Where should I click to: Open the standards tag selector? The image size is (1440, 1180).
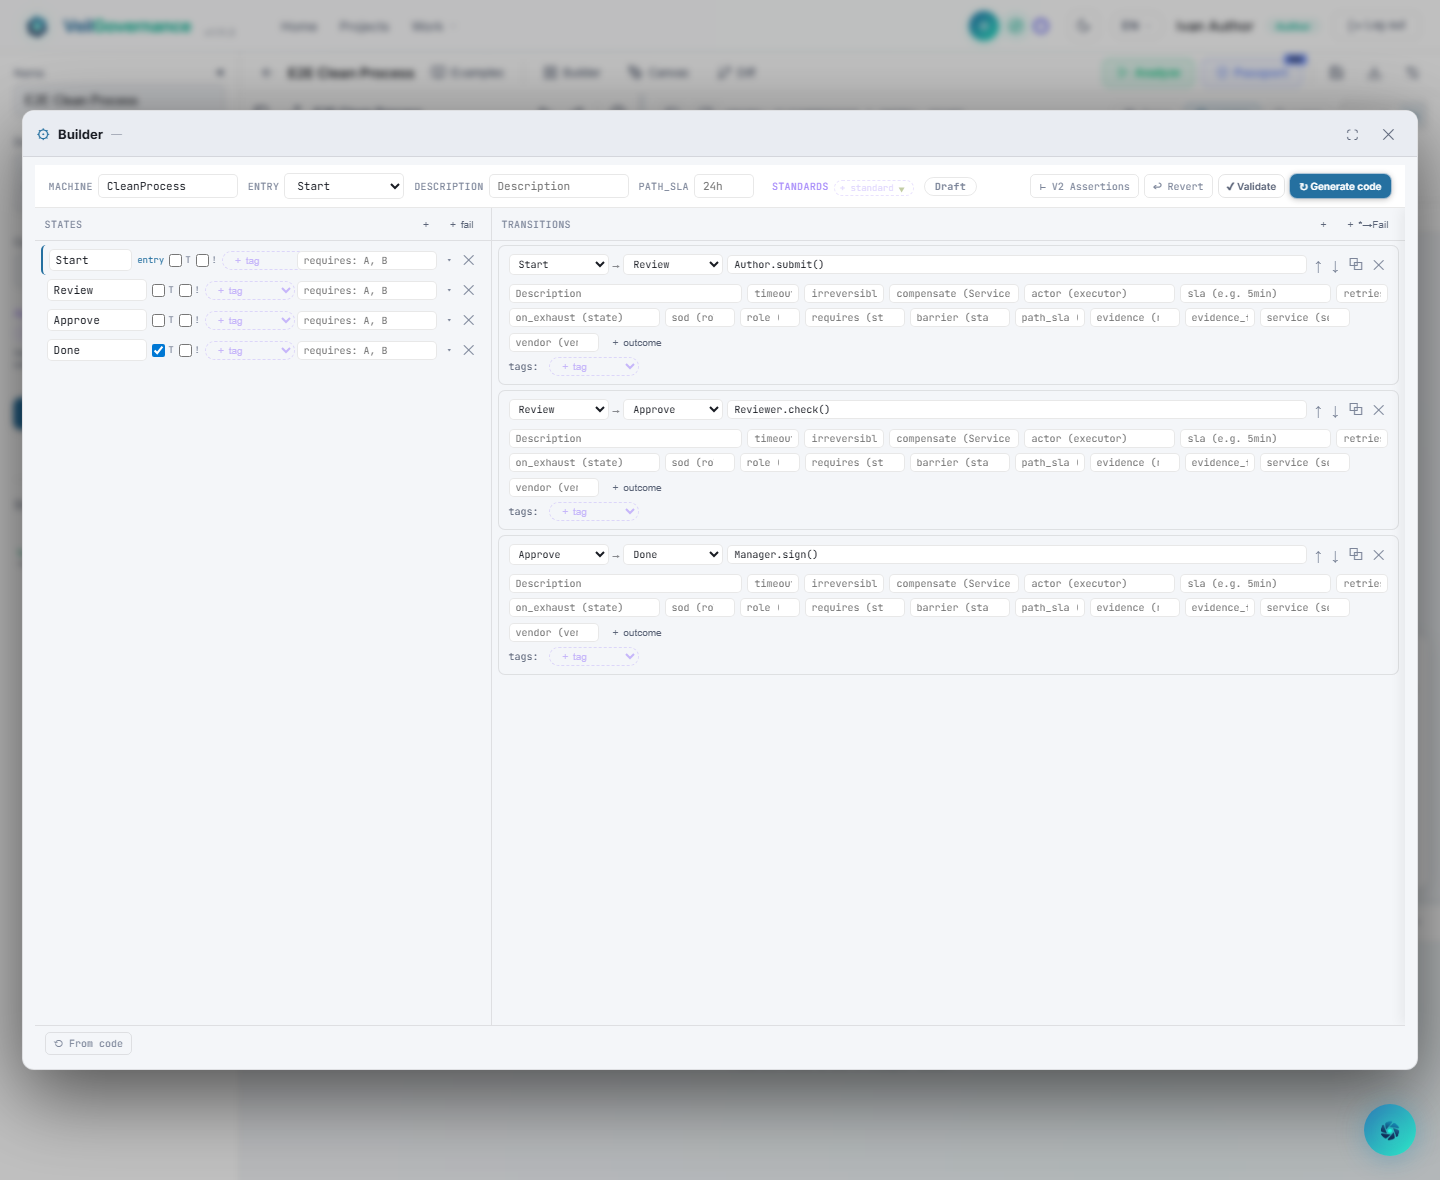(x=874, y=188)
